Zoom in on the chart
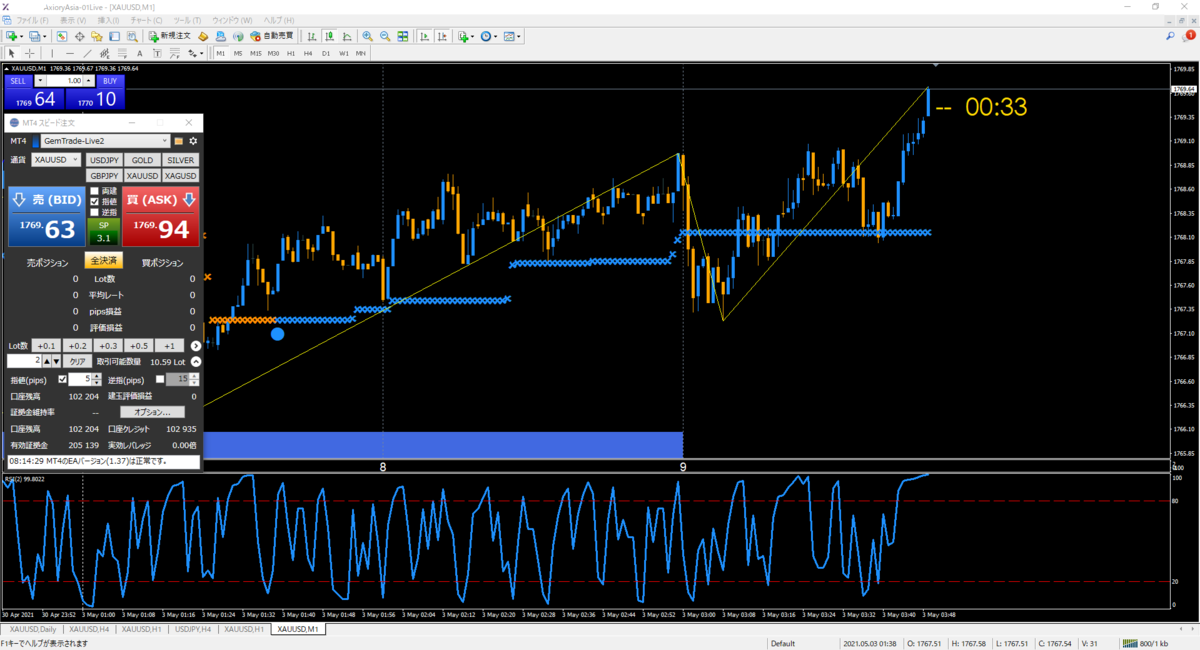 pos(367,36)
